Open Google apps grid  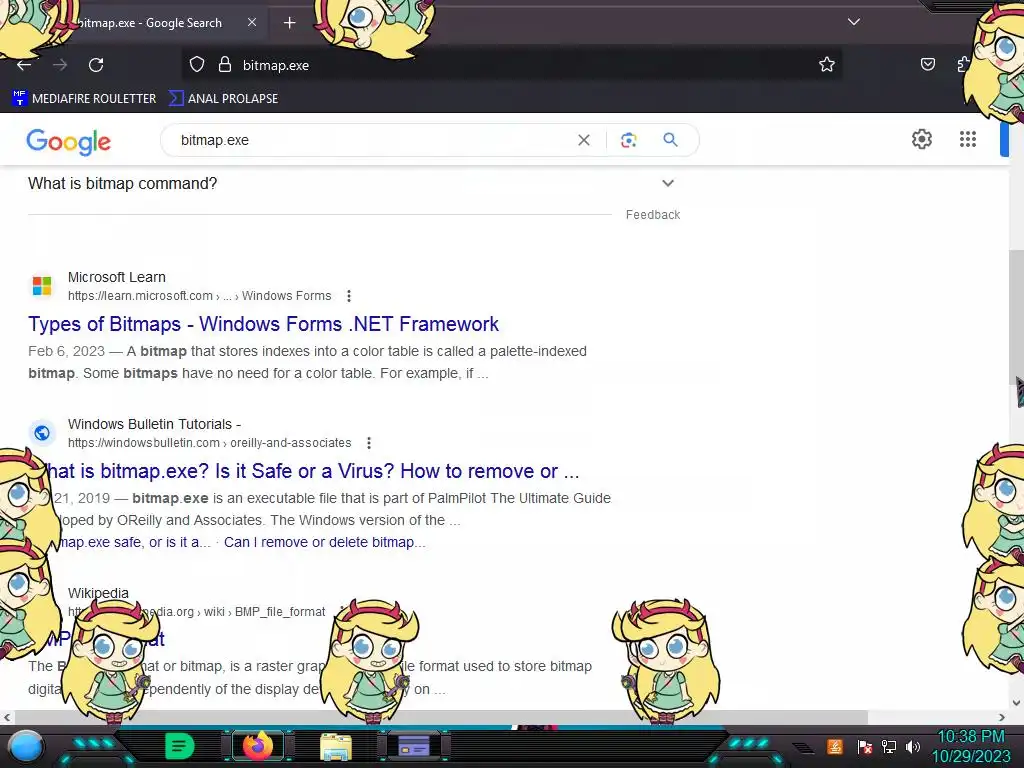click(967, 139)
